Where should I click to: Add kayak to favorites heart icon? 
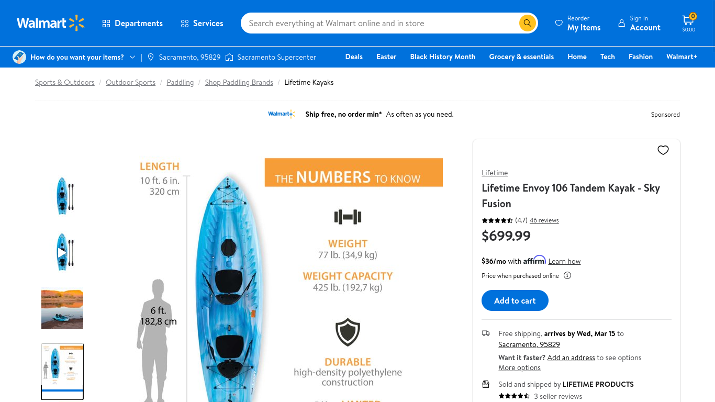[663, 150]
